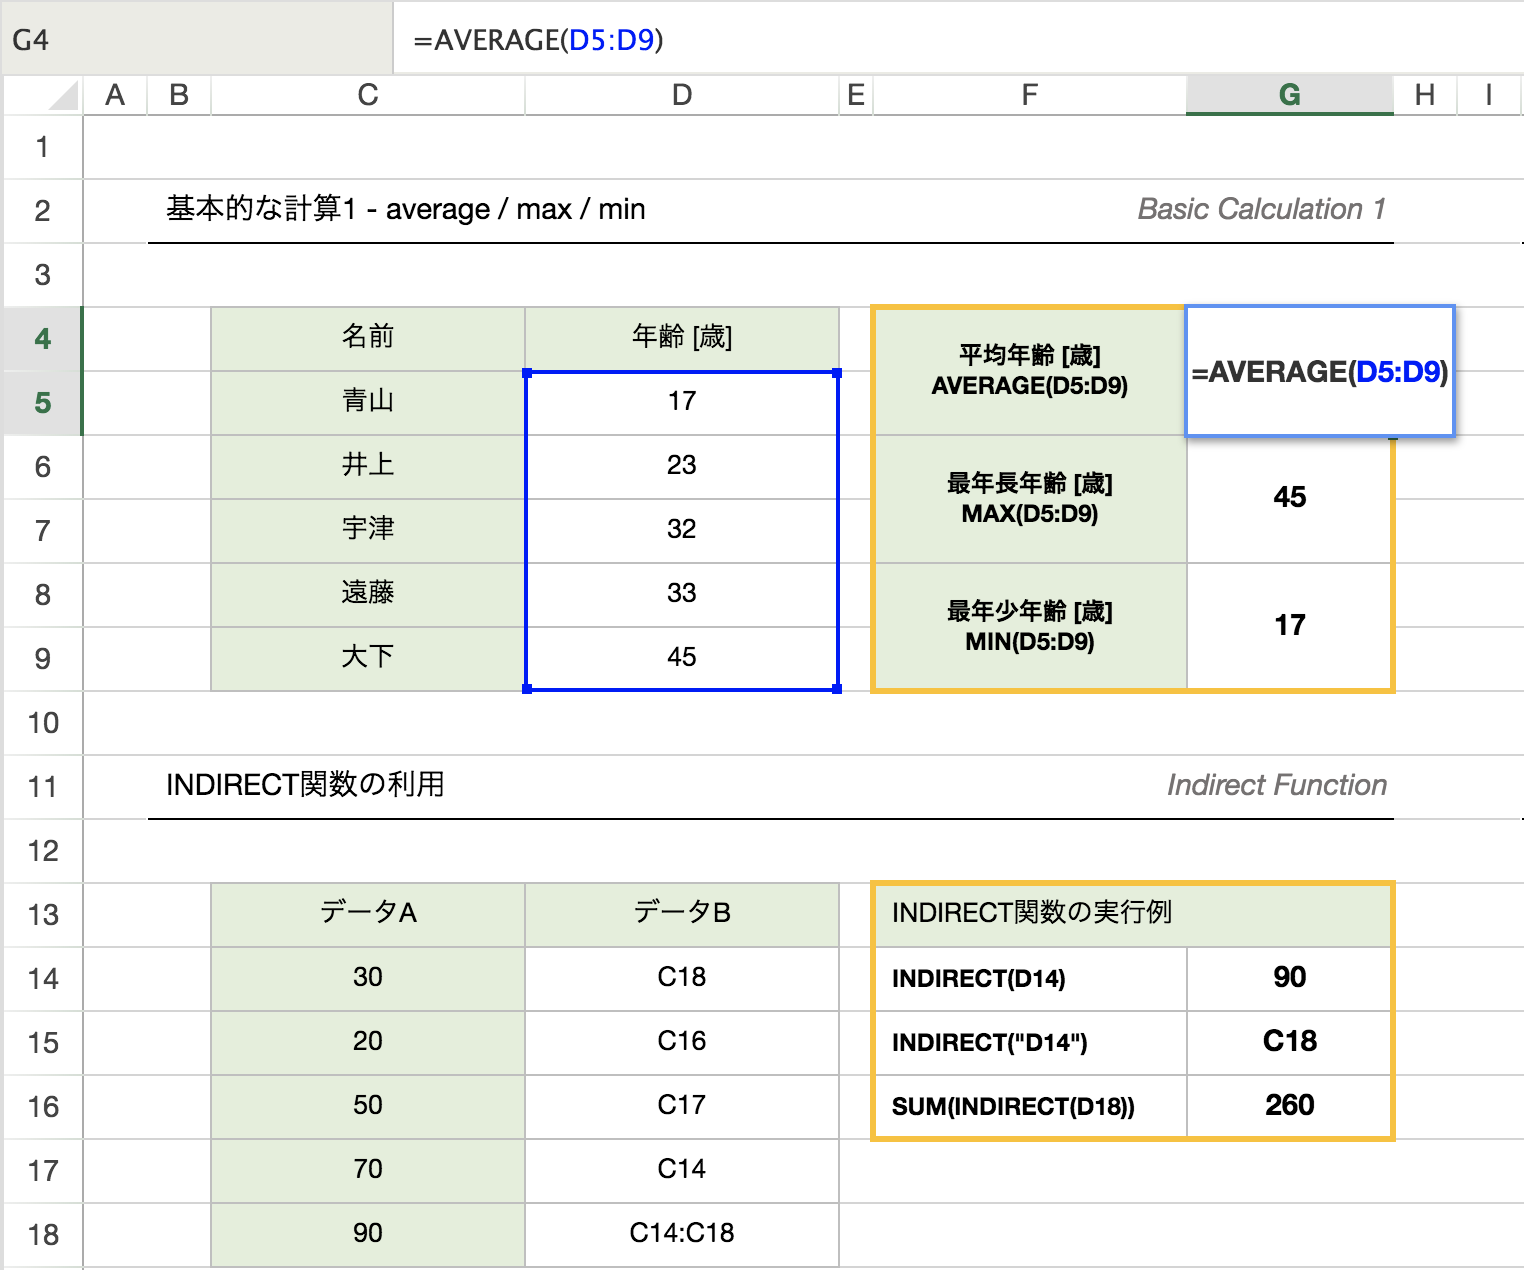The width and height of the screenshot is (1524, 1270).
Task: Select the data B cell 'C14:C18'
Action: click(x=682, y=1235)
